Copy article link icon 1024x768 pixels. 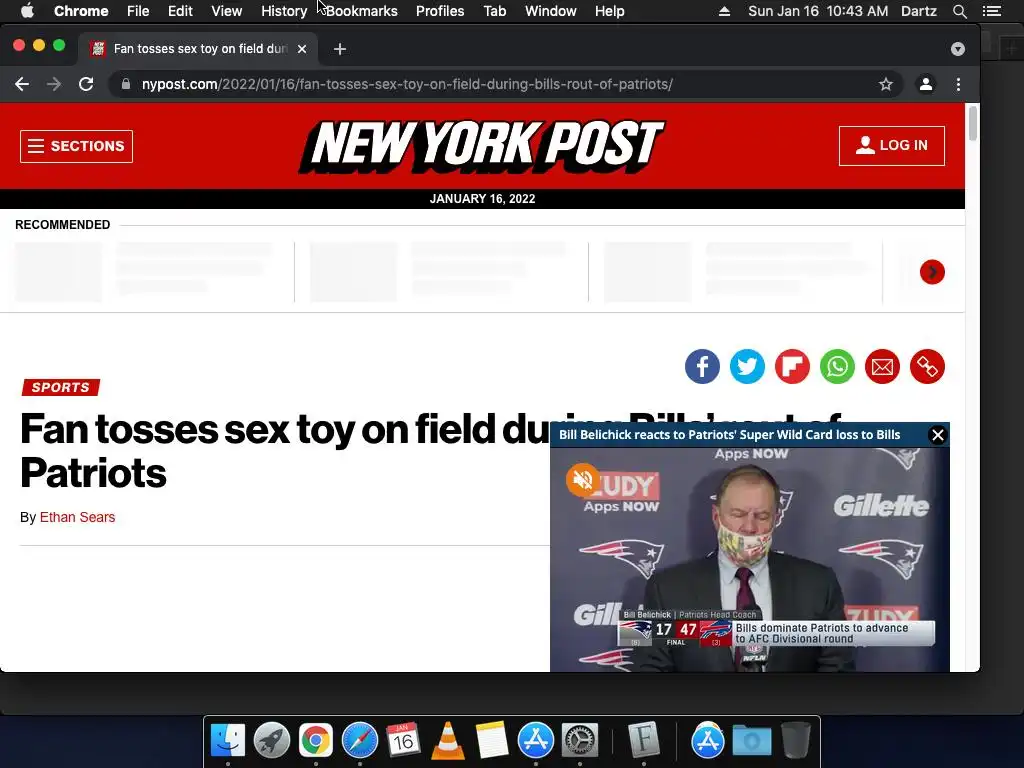click(927, 366)
